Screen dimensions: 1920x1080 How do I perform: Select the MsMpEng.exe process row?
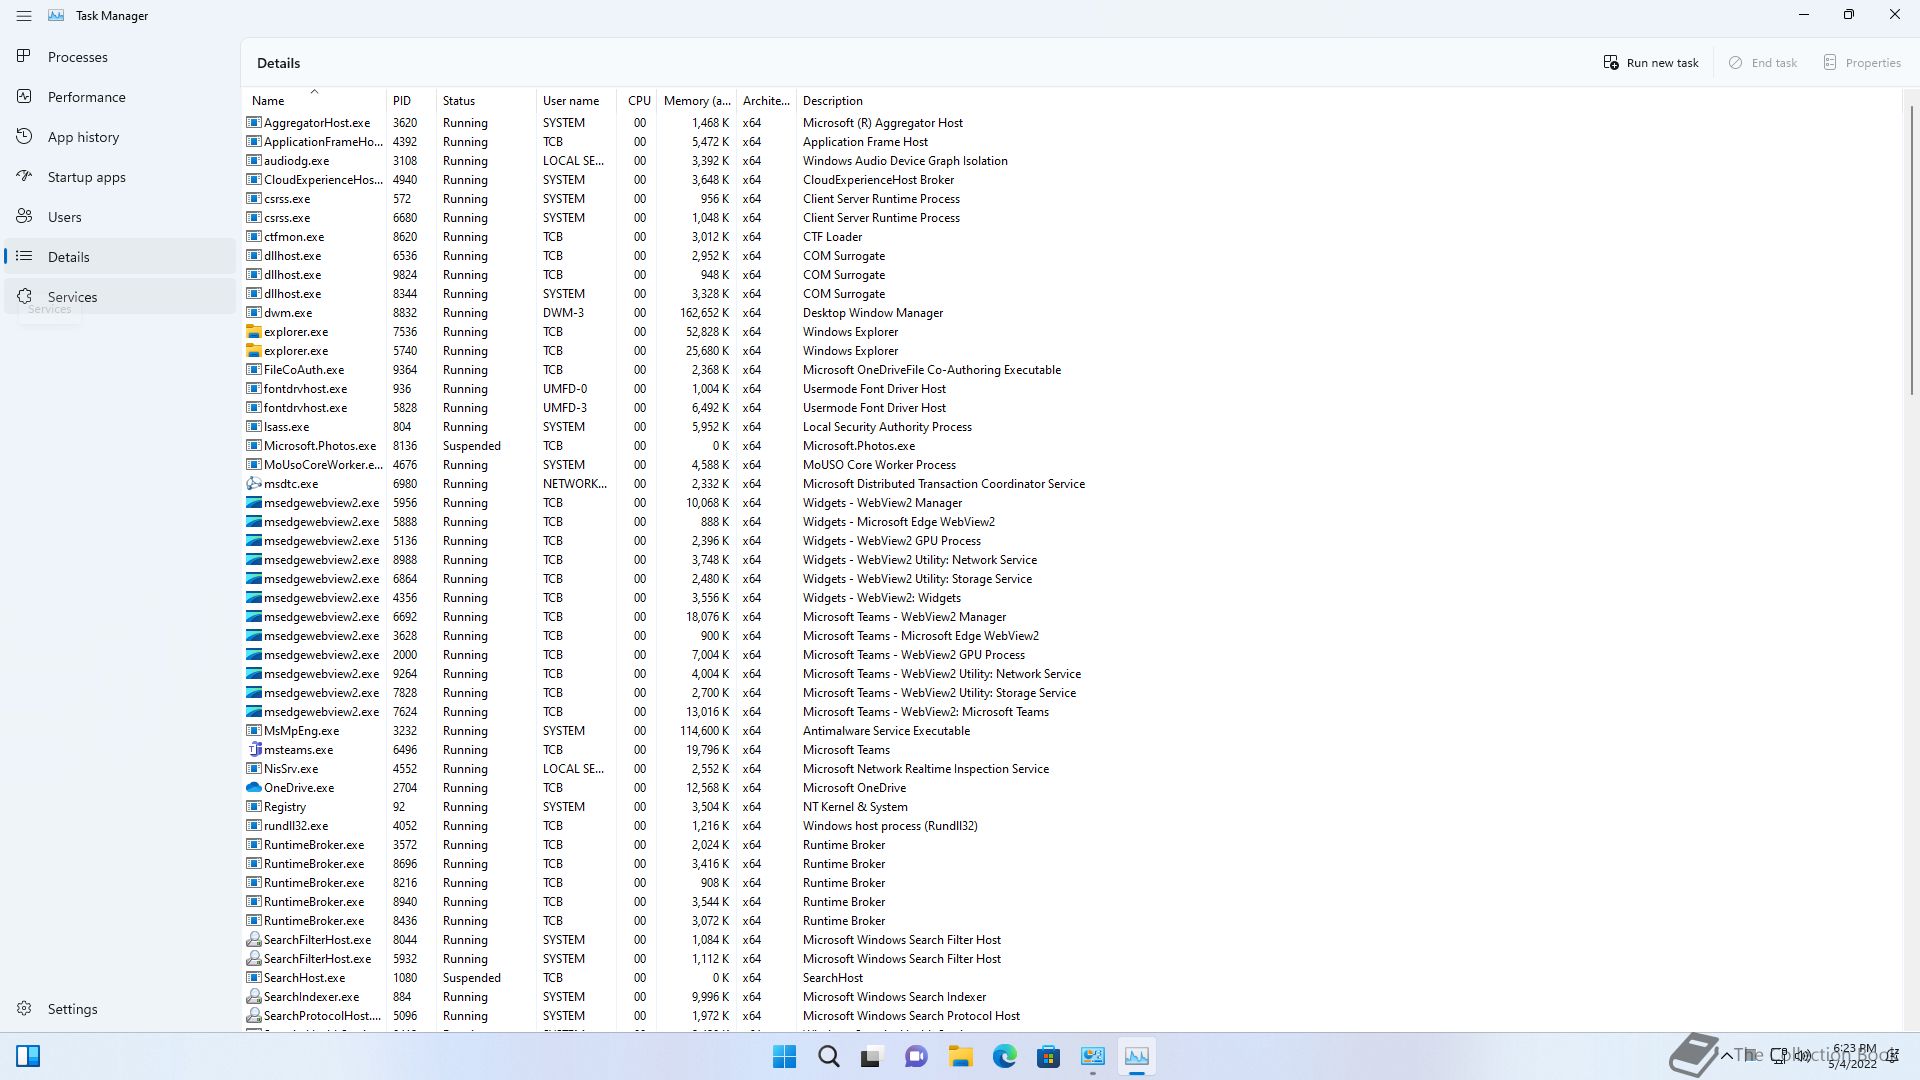click(1072, 731)
